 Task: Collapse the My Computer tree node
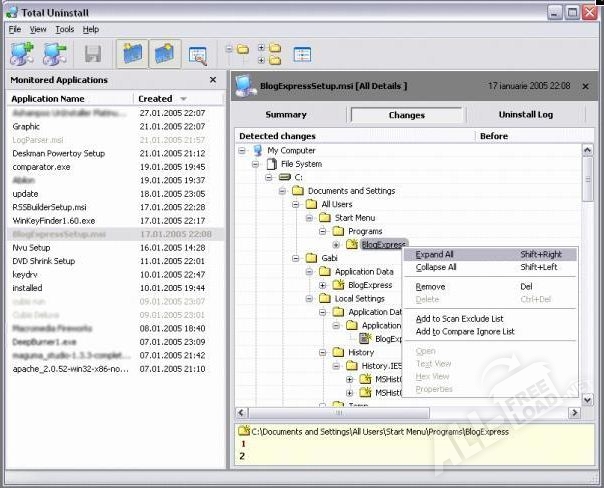point(243,150)
